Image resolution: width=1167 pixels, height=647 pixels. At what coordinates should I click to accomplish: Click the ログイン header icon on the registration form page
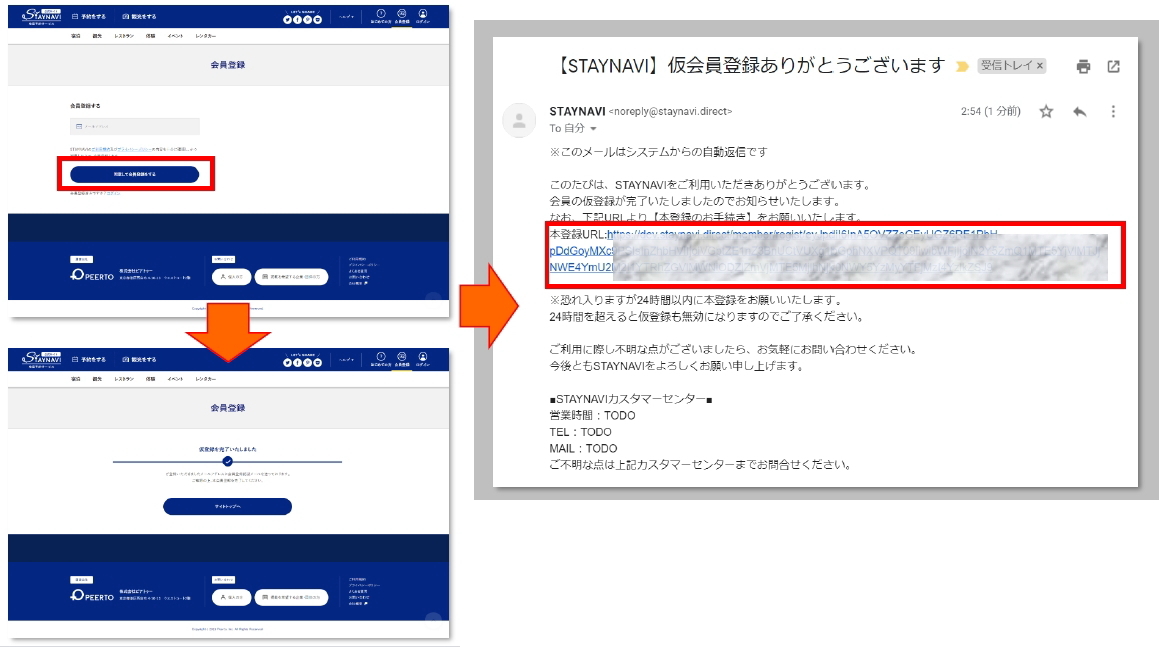(x=423, y=16)
